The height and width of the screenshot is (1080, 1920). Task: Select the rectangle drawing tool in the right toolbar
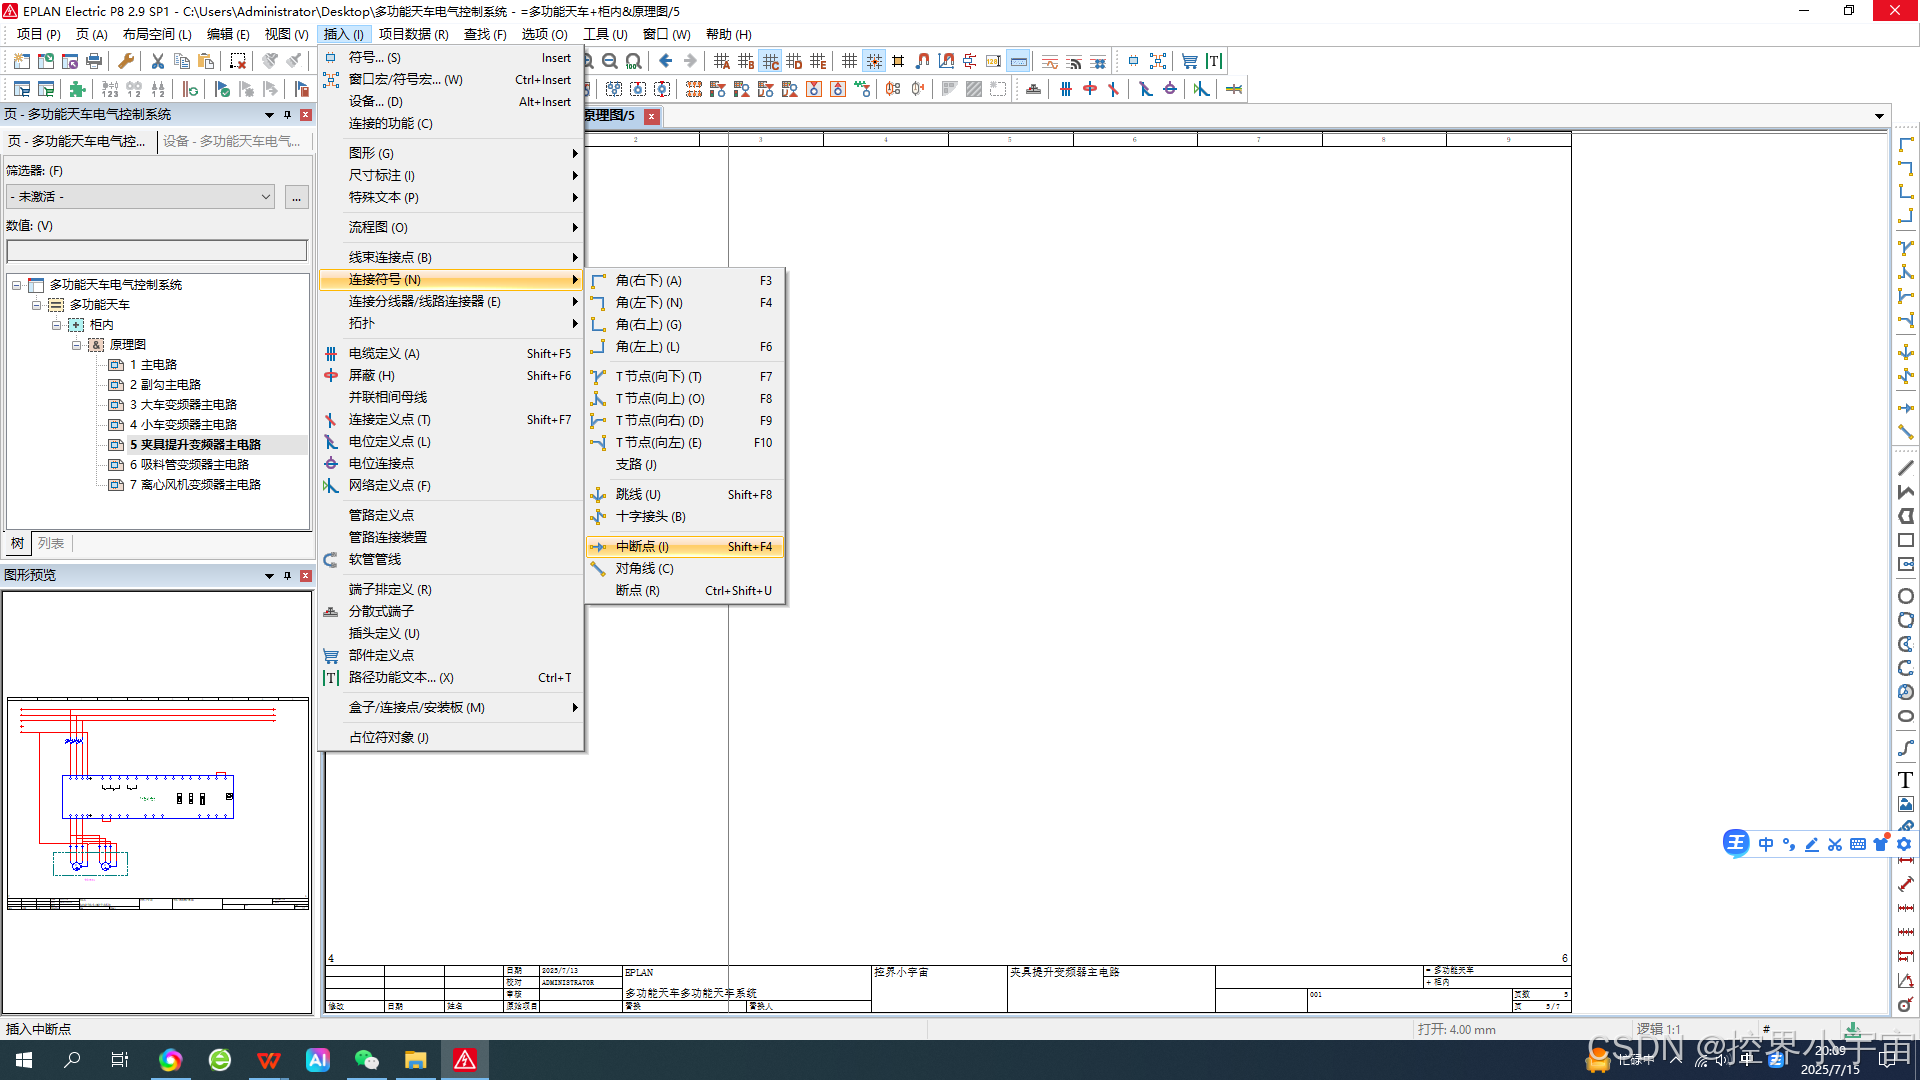(x=1906, y=540)
